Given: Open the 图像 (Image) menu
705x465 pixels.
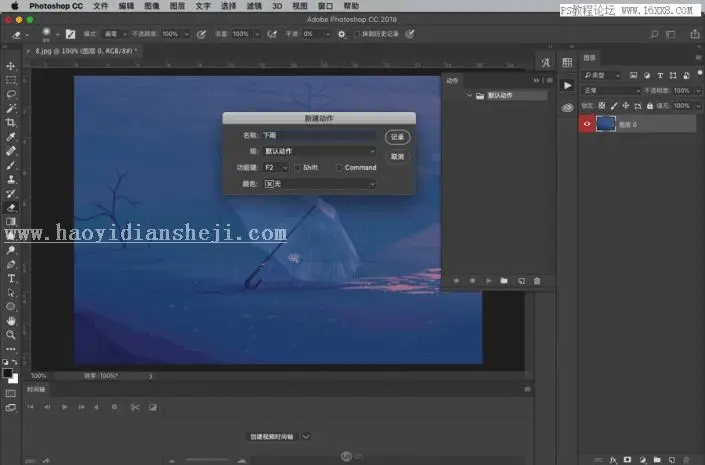Looking at the screenshot, I should point(152,6).
